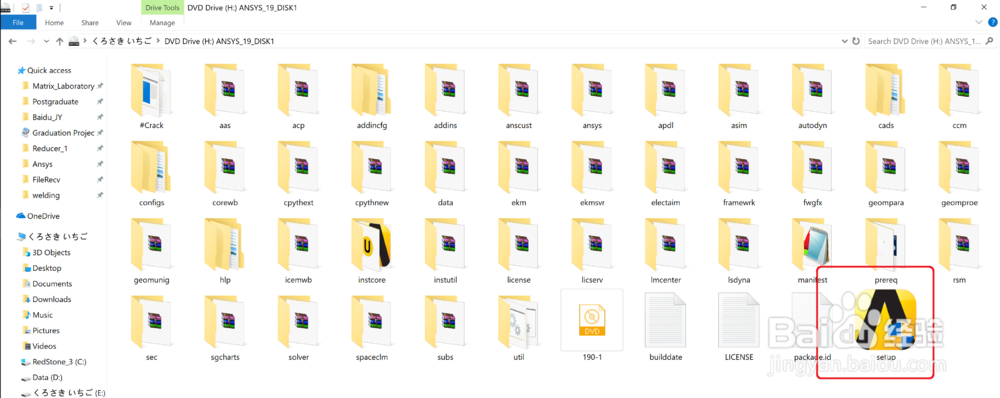Open the manifest folder
The height and width of the screenshot is (398, 1000).
coord(812,251)
